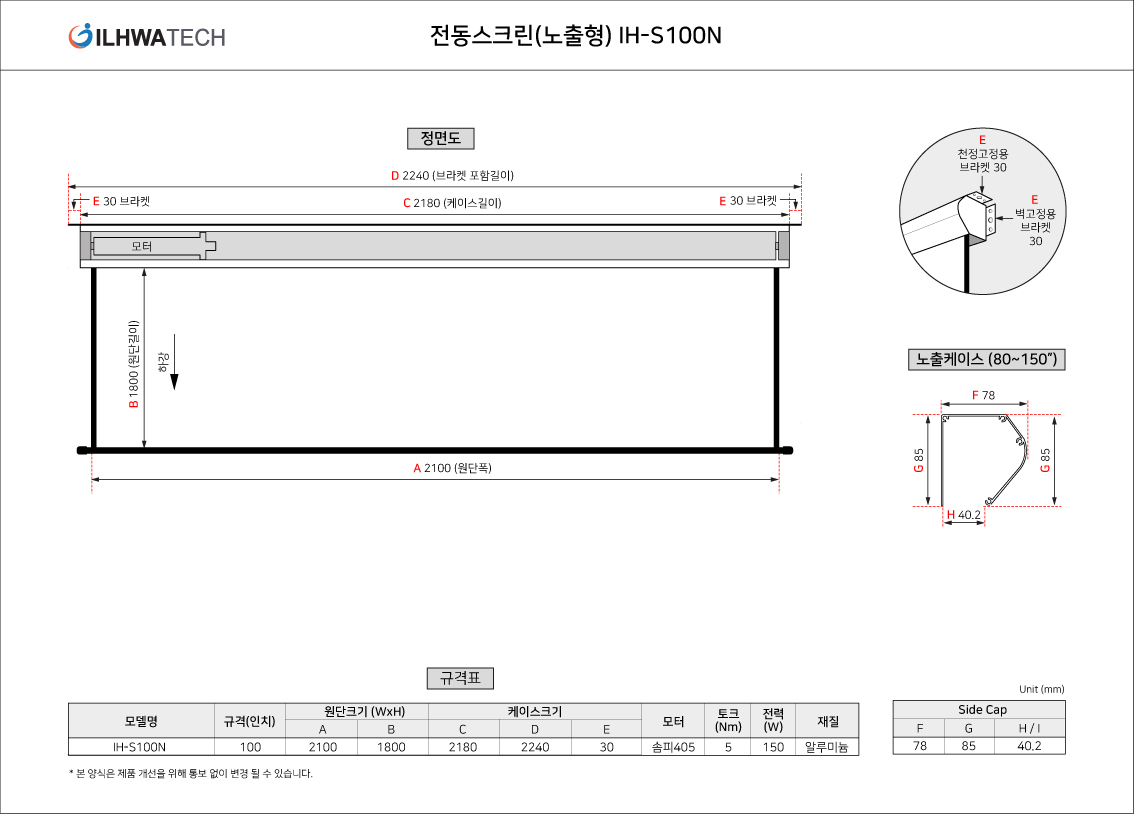The image size is (1134, 814).
Task: Select the 정면도 section label
Action: coord(440,139)
